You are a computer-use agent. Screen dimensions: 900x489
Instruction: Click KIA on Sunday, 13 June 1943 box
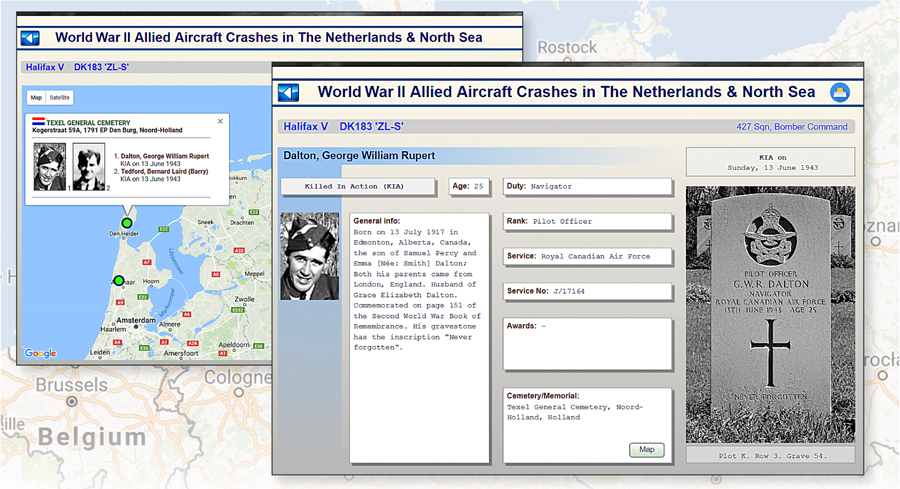(770, 162)
